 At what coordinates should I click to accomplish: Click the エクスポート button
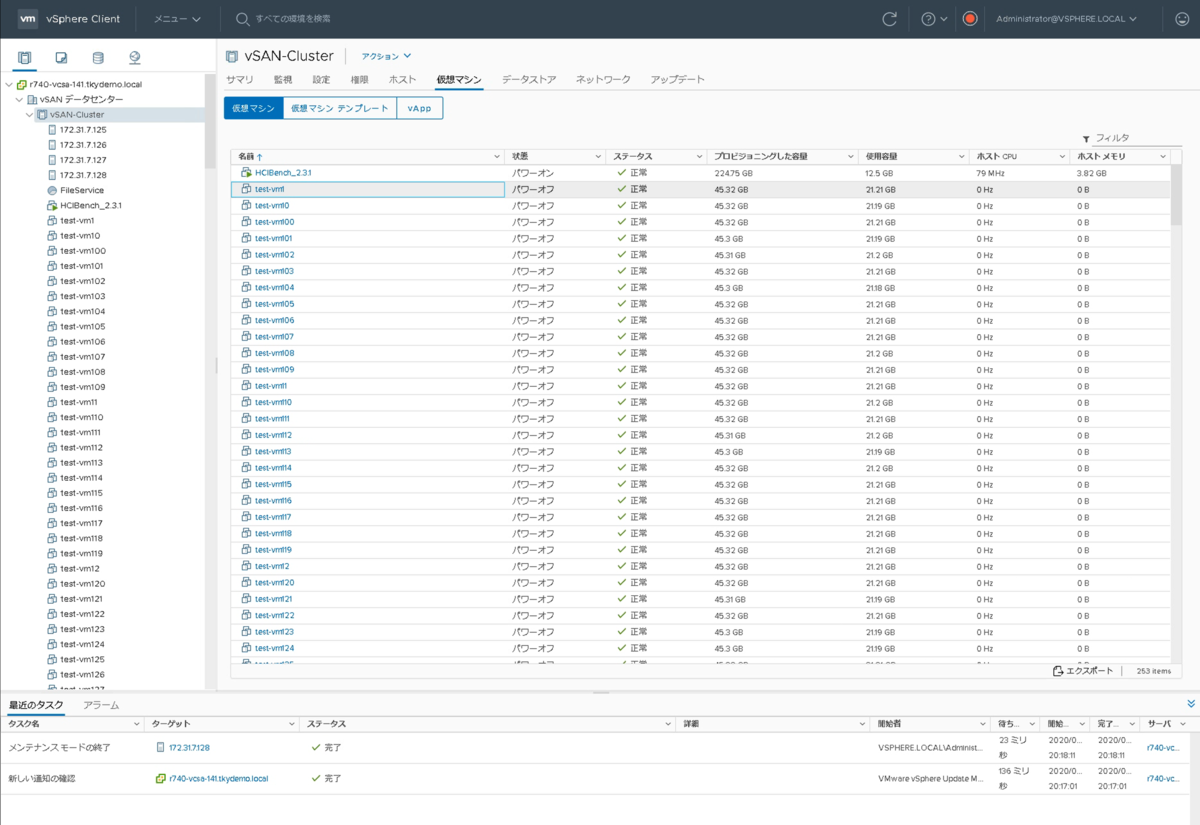(x=1083, y=671)
